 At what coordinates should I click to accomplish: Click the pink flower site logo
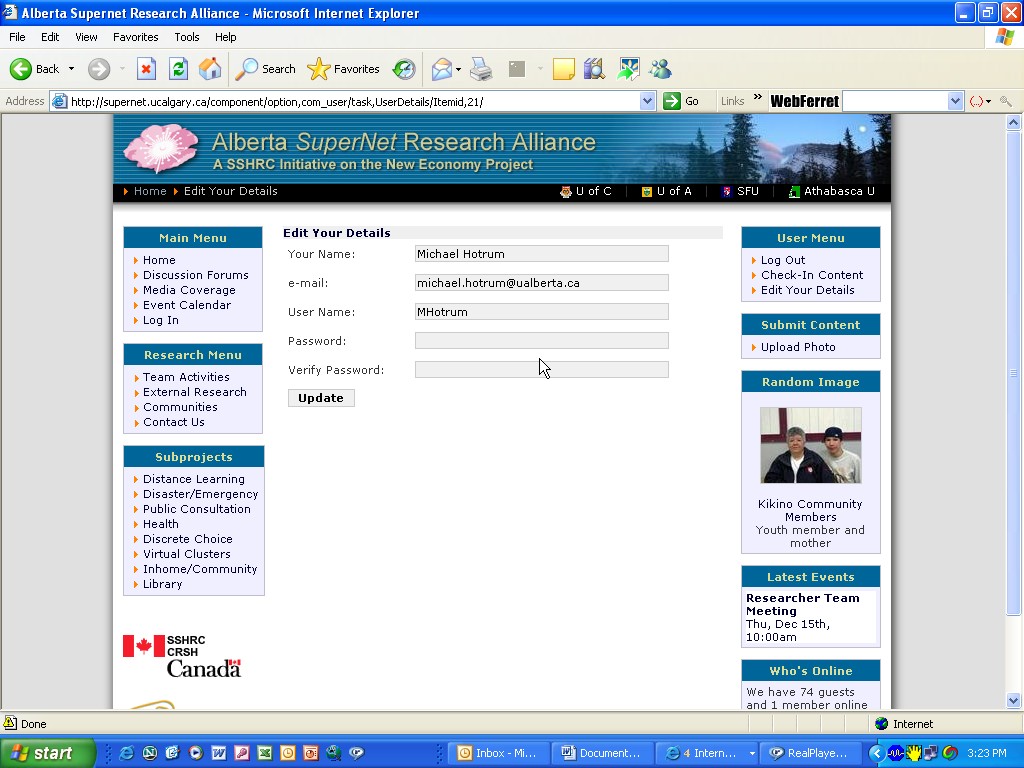point(161,148)
